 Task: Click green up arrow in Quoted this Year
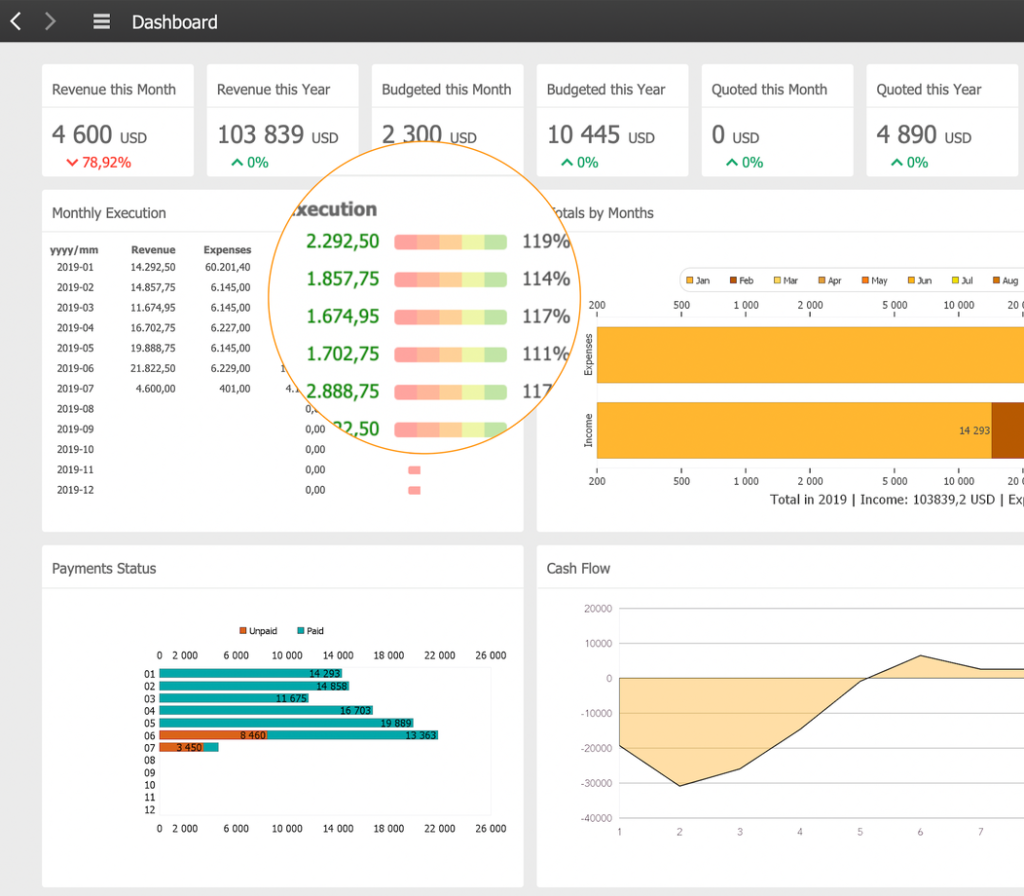point(896,162)
